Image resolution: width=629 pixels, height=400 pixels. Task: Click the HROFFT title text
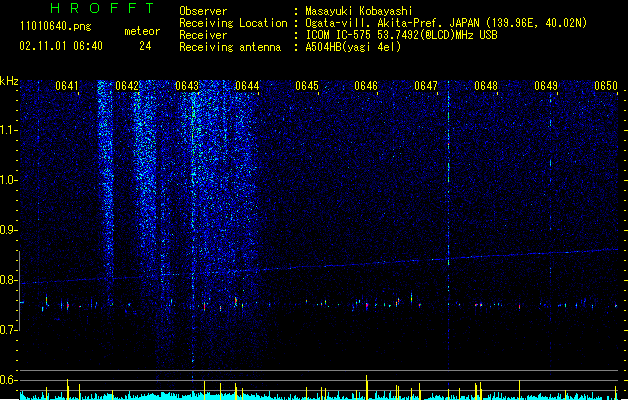[x=102, y=8]
